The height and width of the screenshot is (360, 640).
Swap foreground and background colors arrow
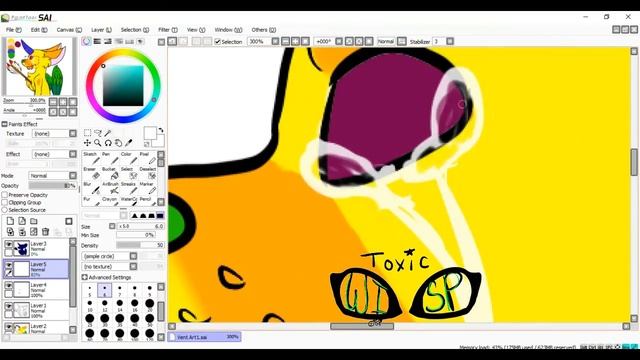(161, 130)
